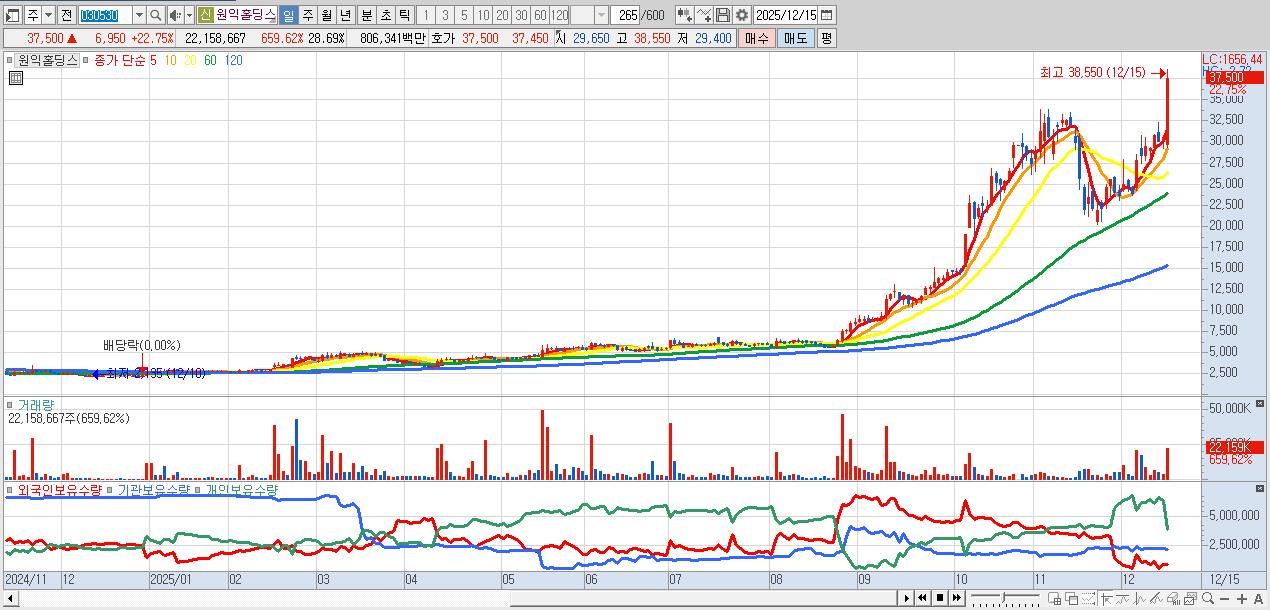Click play button in bottom playback controls
Image resolution: width=1270 pixels, height=610 pixels.
coord(907,598)
